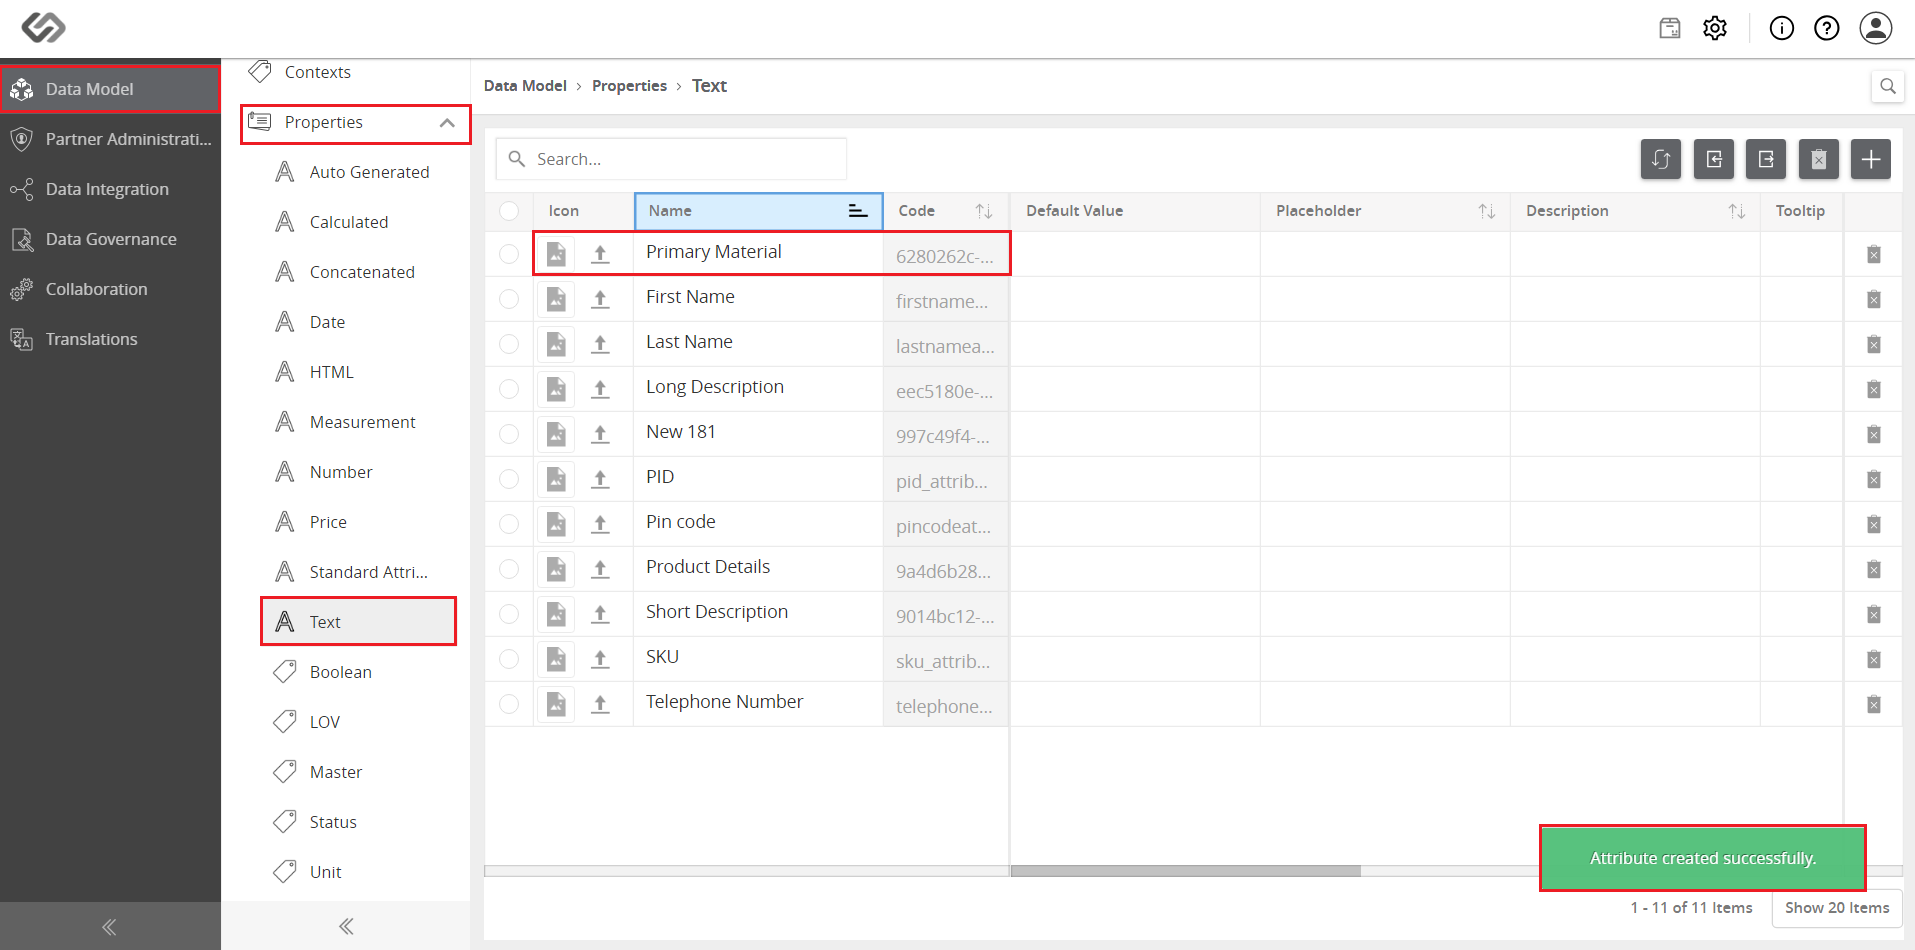Click the search magnifier at top right
1915x950 pixels.
(x=1888, y=86)
